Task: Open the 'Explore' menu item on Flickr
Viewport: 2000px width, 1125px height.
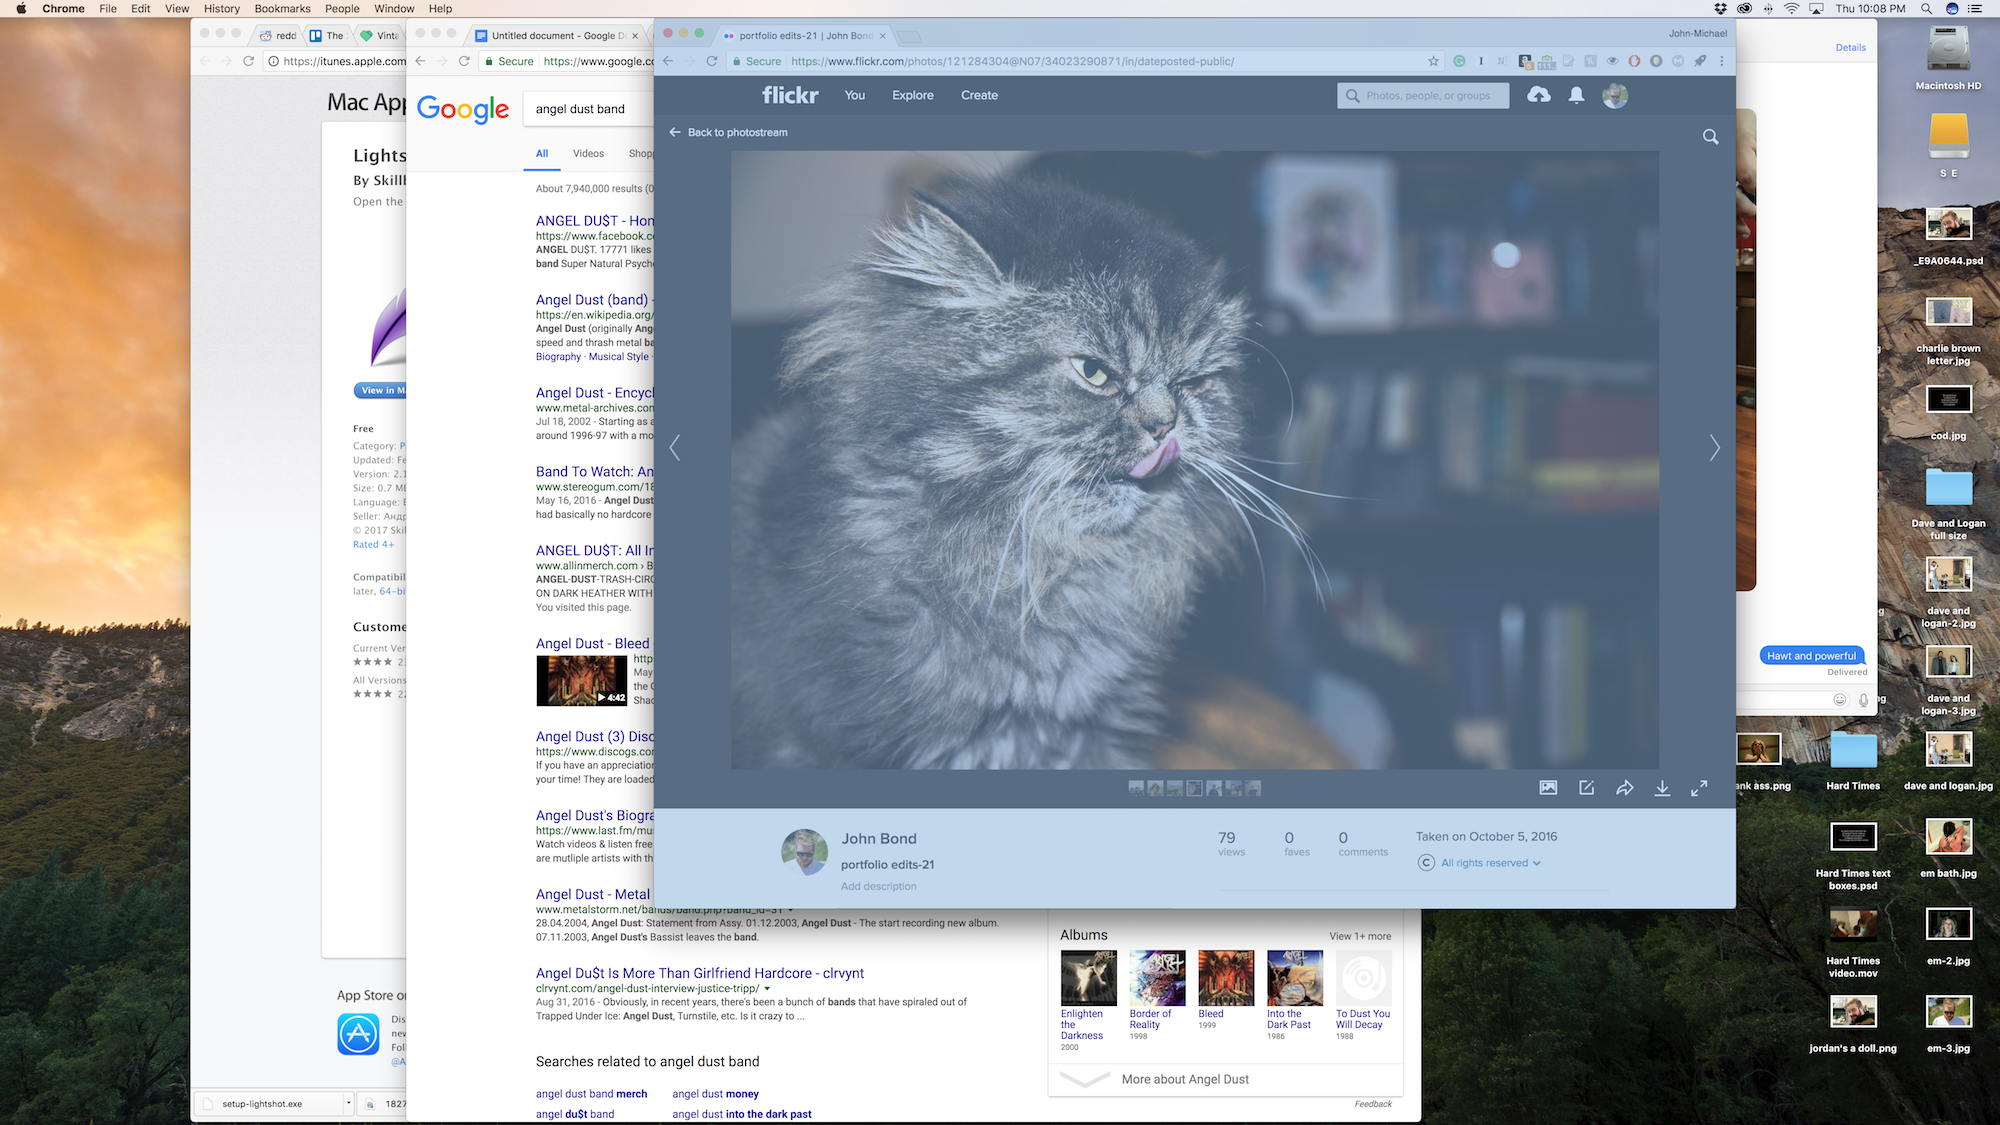Action: click(912, 95)
